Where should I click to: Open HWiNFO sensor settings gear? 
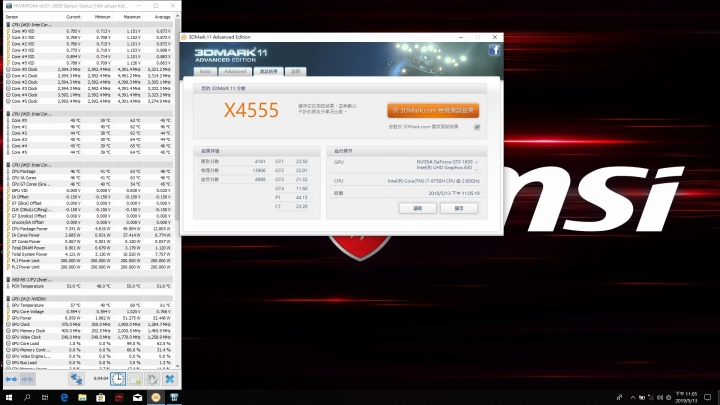pyautogui.click(x=152, y=379)
